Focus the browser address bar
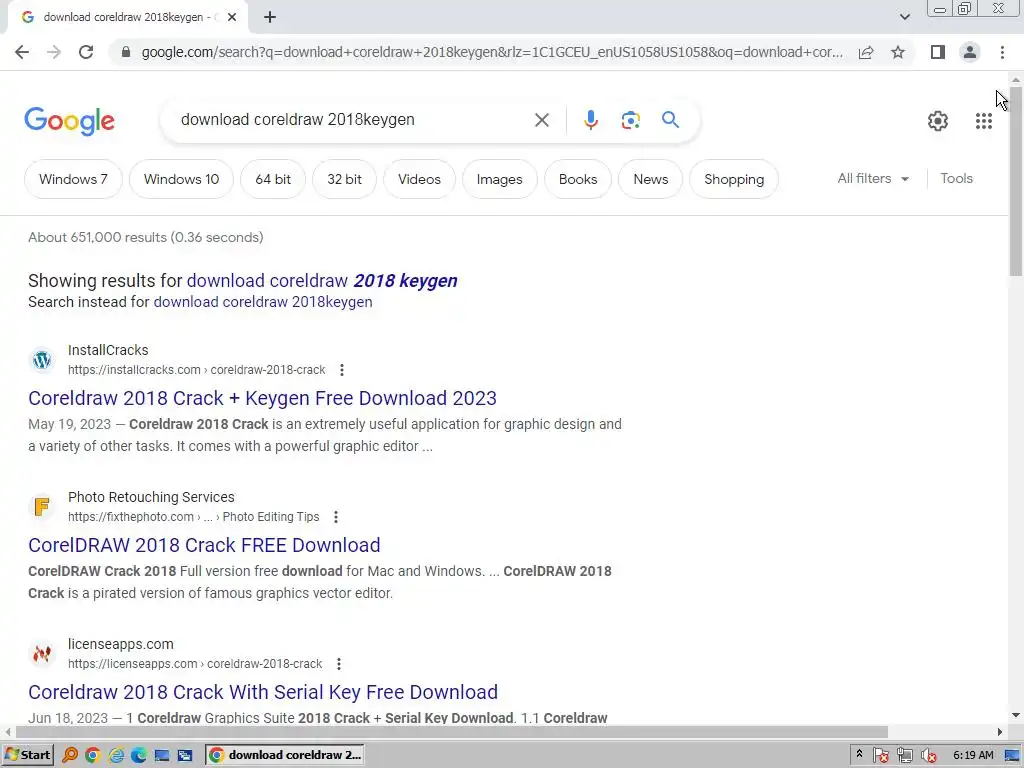This screenshot has width=1024, height=768. click(492, 52)
